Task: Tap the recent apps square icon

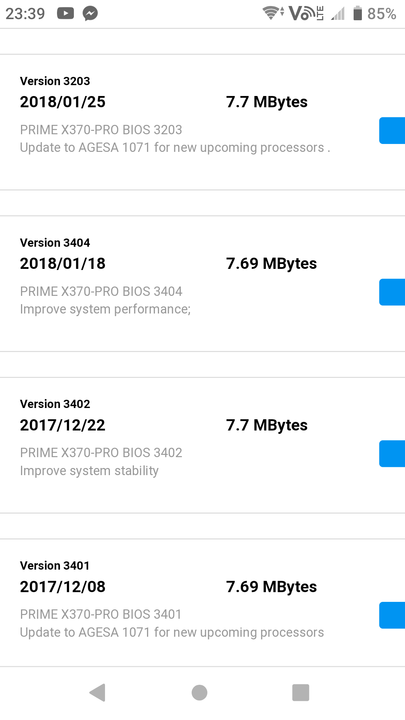Action: coord(301,692)
